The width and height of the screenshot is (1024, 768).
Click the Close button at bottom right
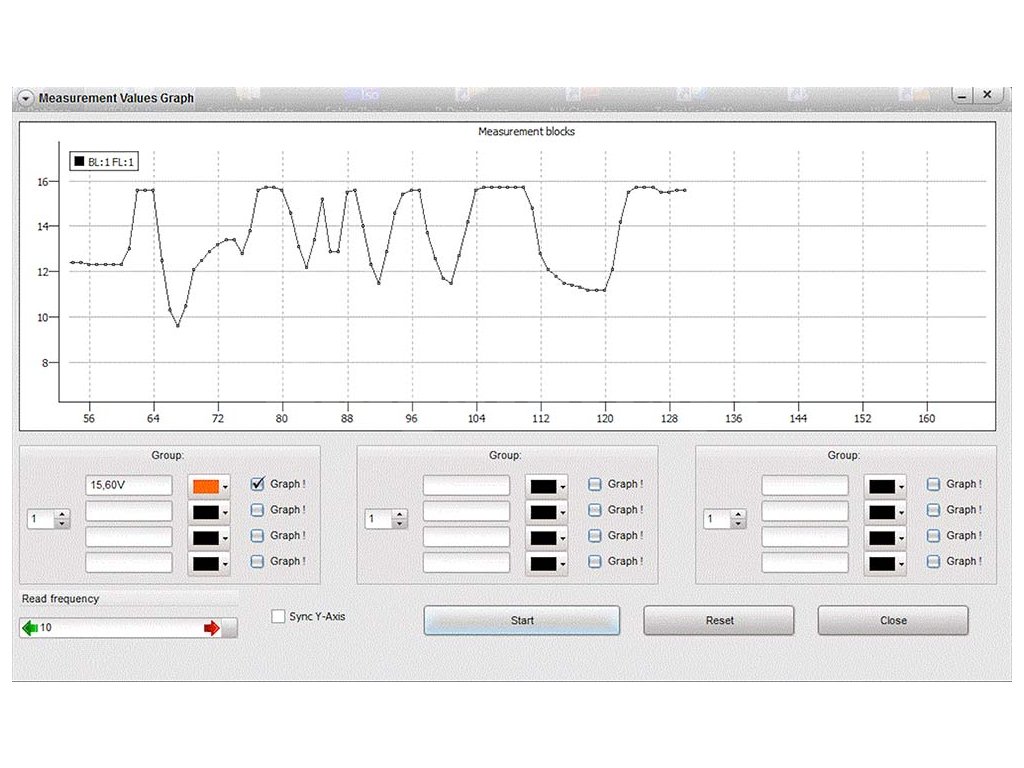tap(892, 620)
